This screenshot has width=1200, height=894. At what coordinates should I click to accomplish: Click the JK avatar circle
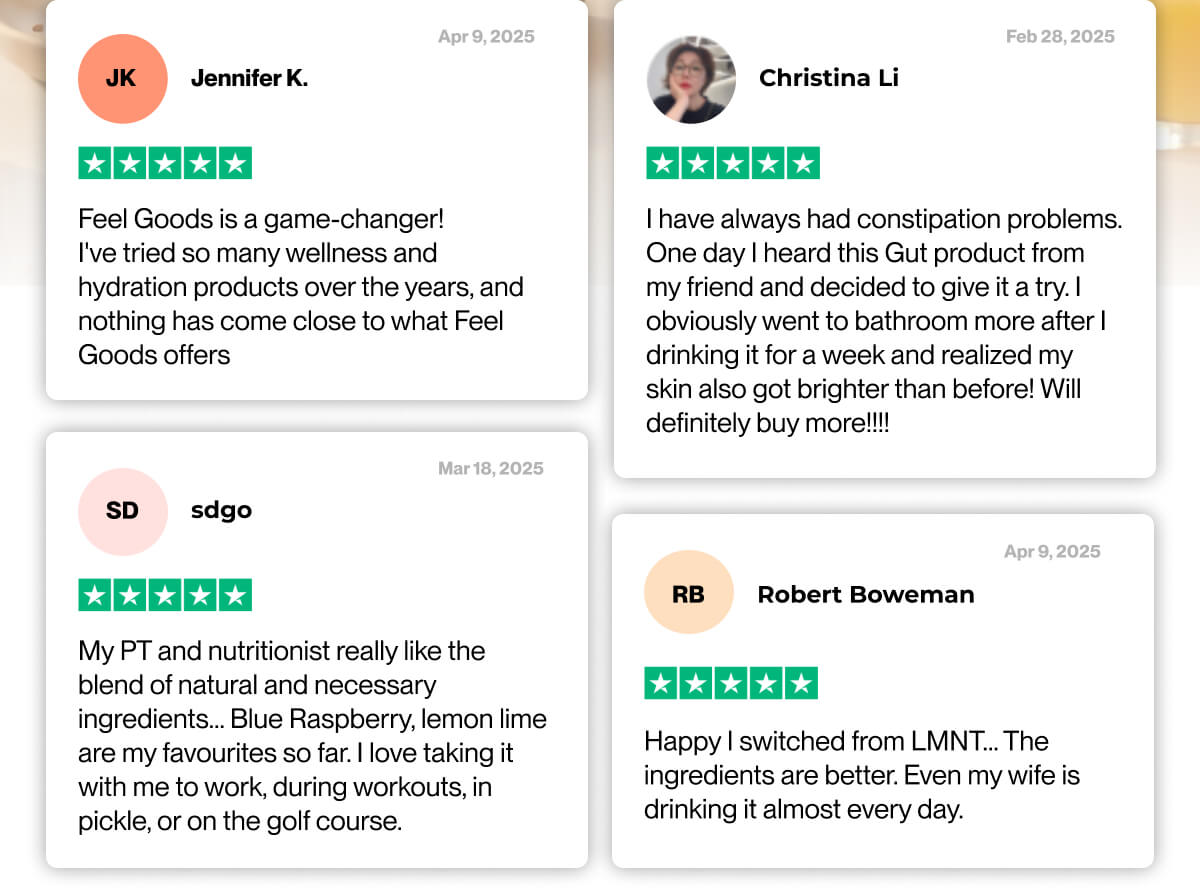(122, 79)
